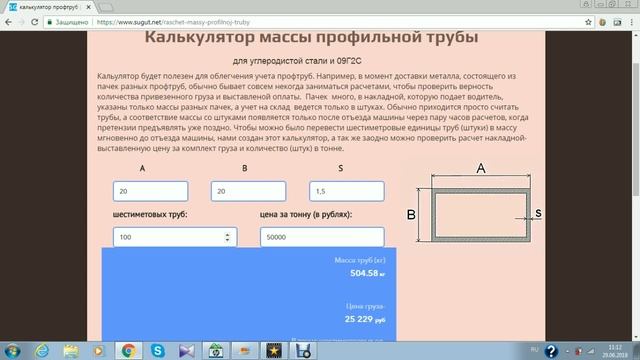This screenshot has height=360, width=640.
Task: Open the Windows Start button
Action: click(x=12, y=351)
